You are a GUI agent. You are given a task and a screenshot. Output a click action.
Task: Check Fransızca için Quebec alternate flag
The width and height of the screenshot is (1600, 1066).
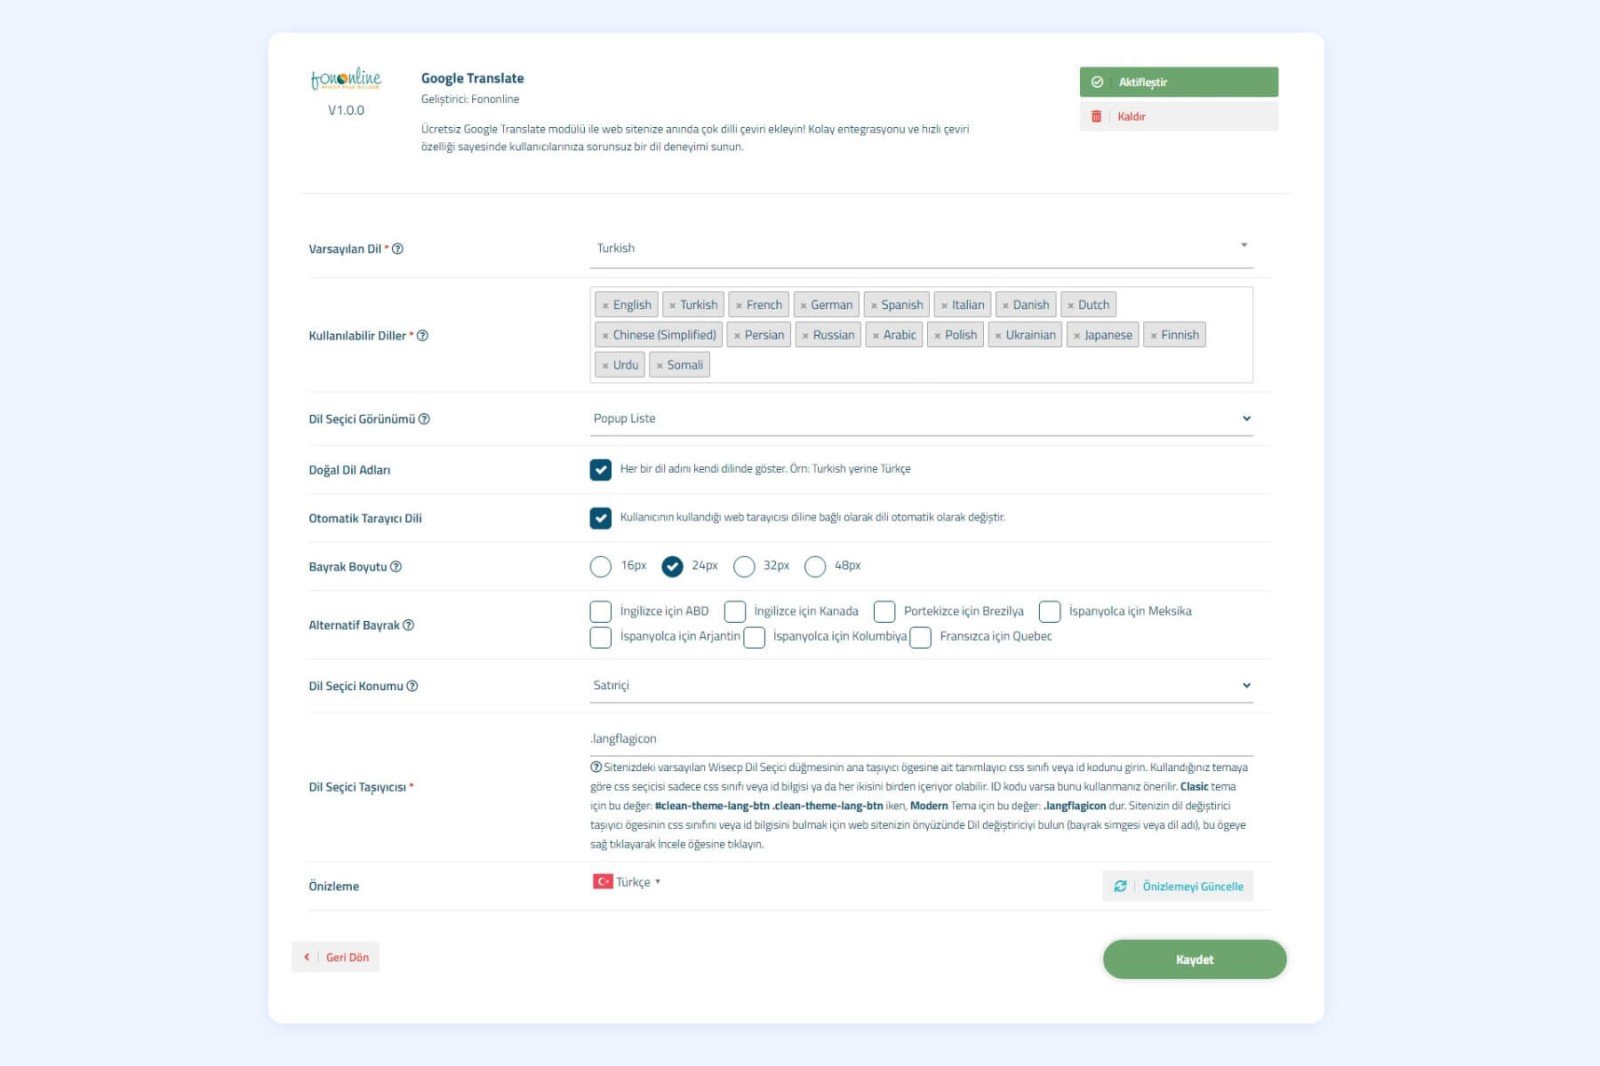click(921, 637)
